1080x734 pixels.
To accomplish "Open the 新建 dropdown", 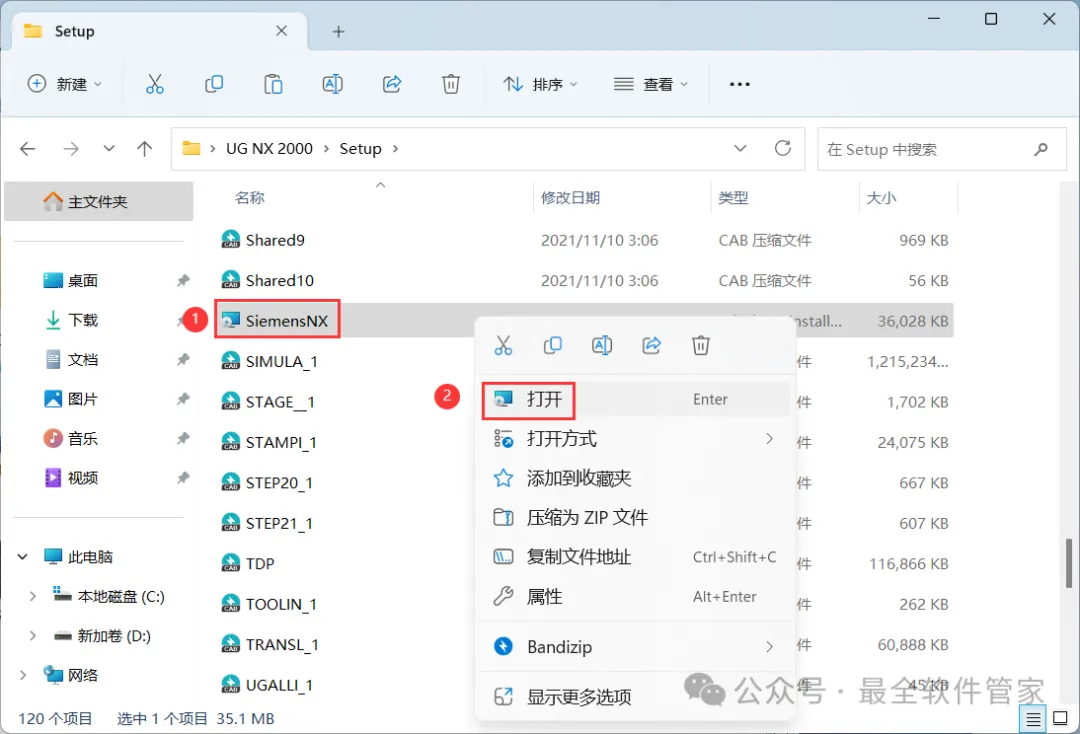I will point(64,84).
